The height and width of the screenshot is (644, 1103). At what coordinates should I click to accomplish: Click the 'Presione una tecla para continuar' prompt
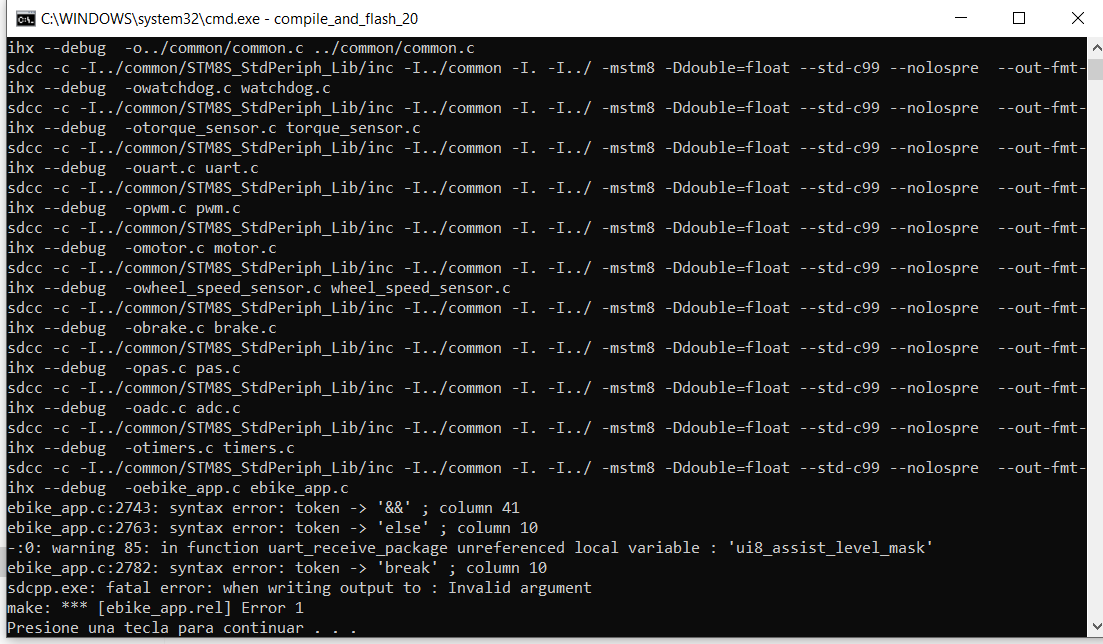point(181,628)
